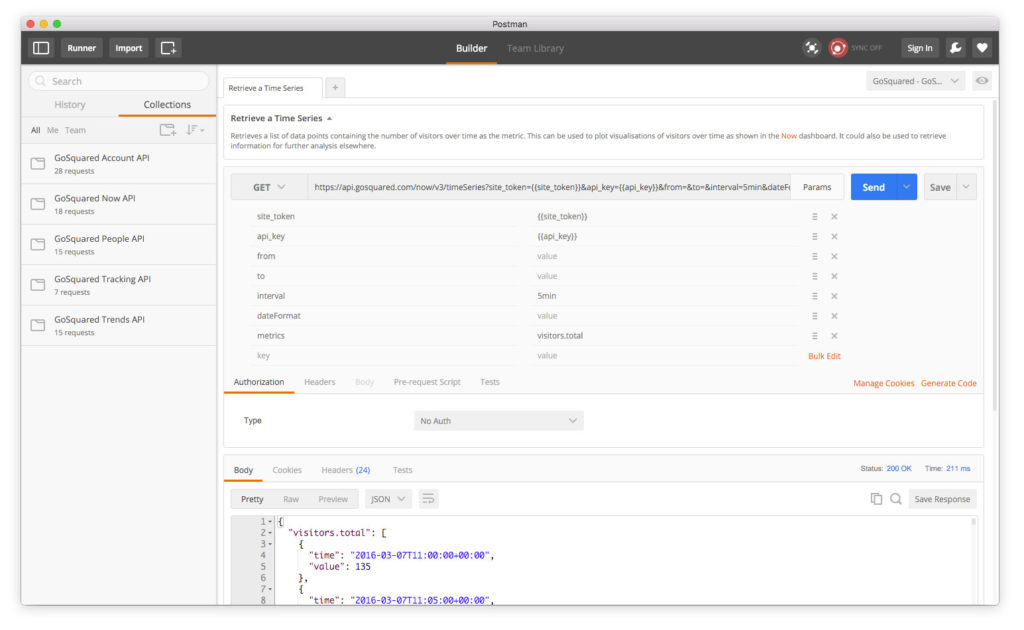Open GoSquared Tracking API collection

119,285
